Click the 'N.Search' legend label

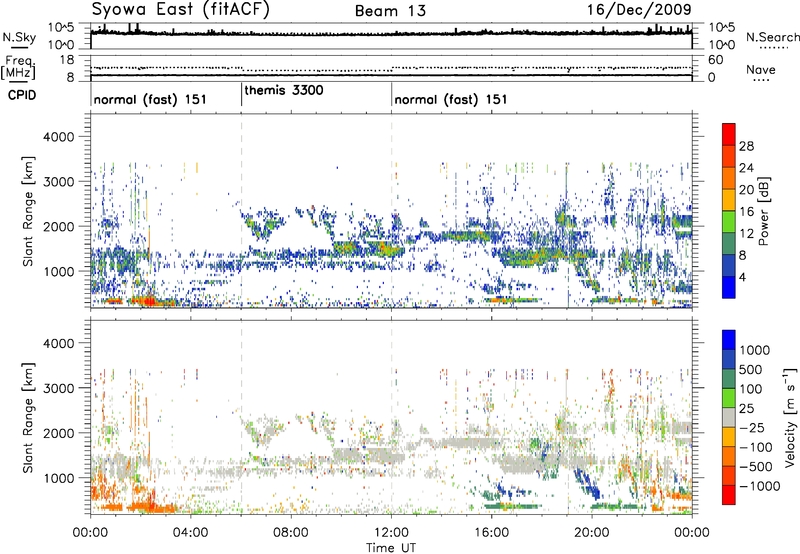pos(772,37)
